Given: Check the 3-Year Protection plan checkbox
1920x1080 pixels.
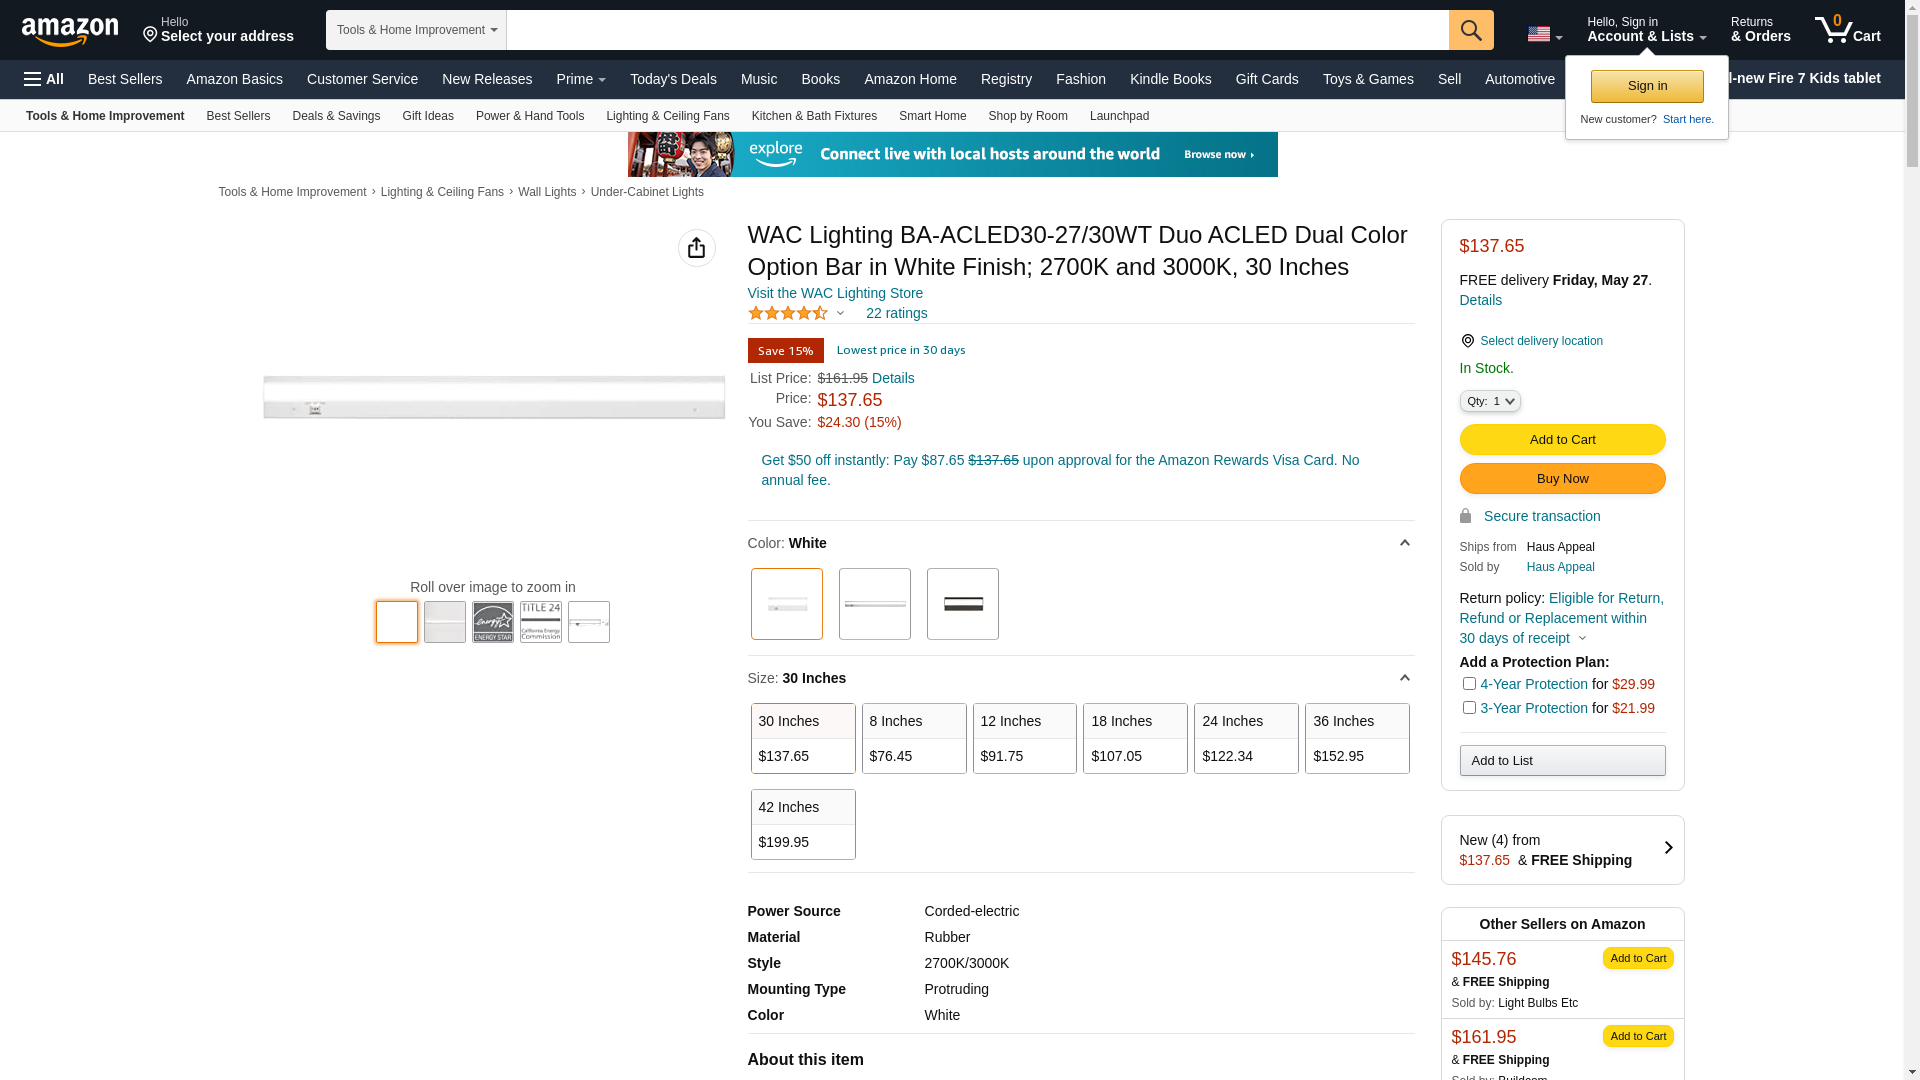Looking at the screenshot, I should pos(1469,708).
